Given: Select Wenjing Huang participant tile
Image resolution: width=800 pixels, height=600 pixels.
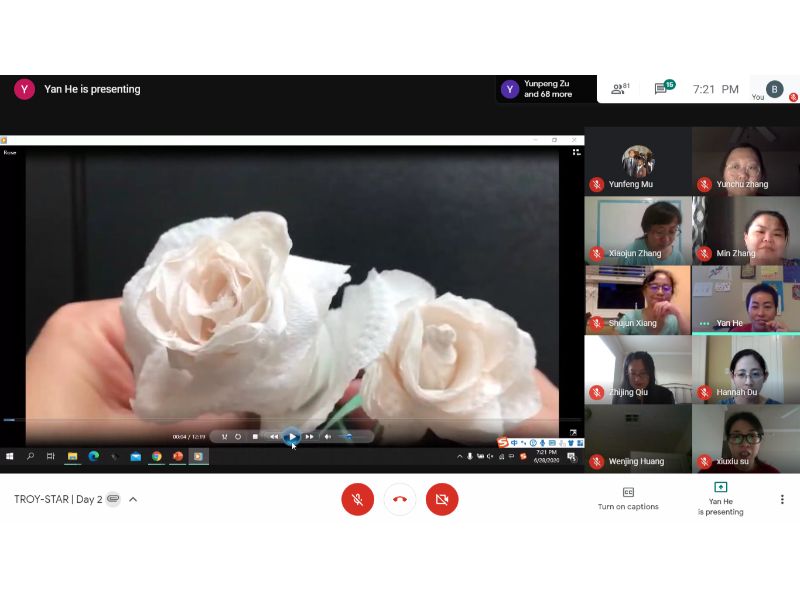Looking at the screenshot, I should 637,439.
